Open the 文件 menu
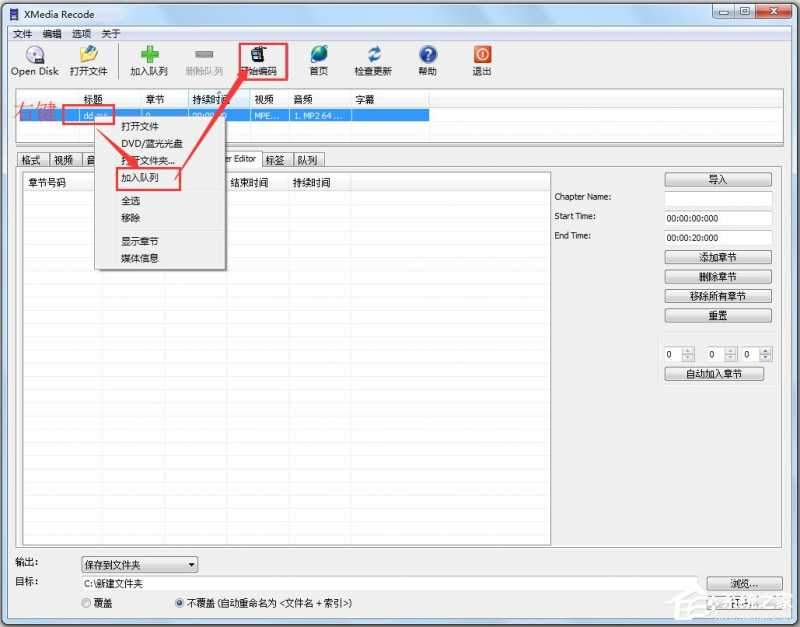This screenshot has height=627, width=800. pos(23,33)
